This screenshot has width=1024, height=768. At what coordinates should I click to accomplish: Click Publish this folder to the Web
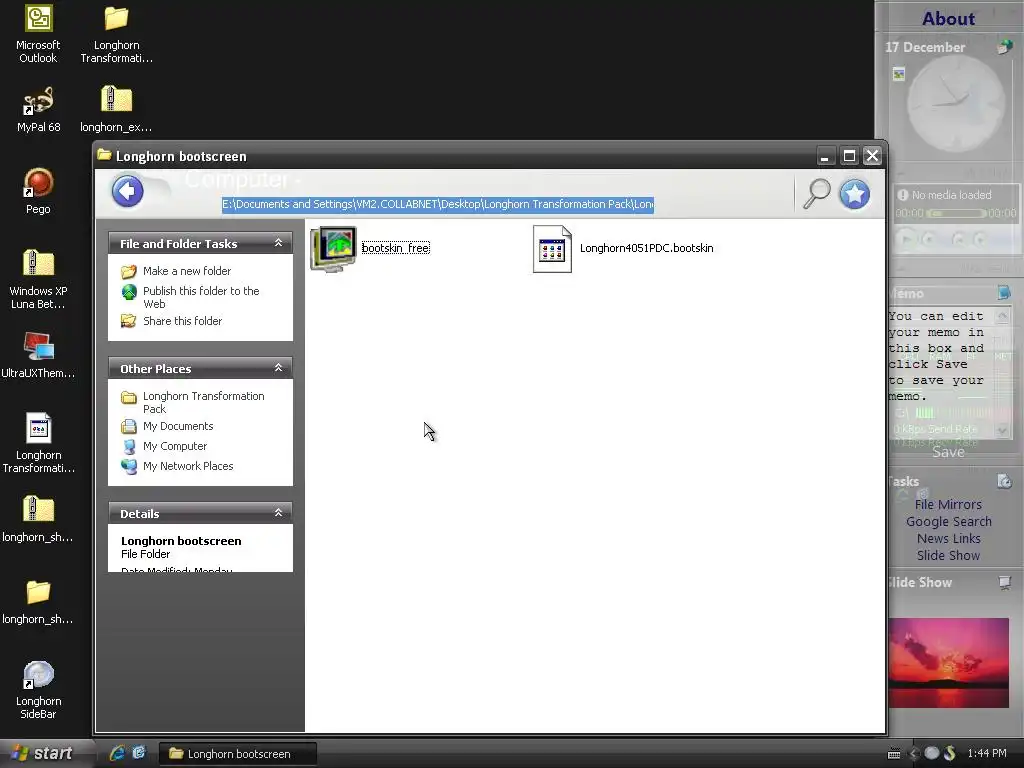tap(200, 297)
